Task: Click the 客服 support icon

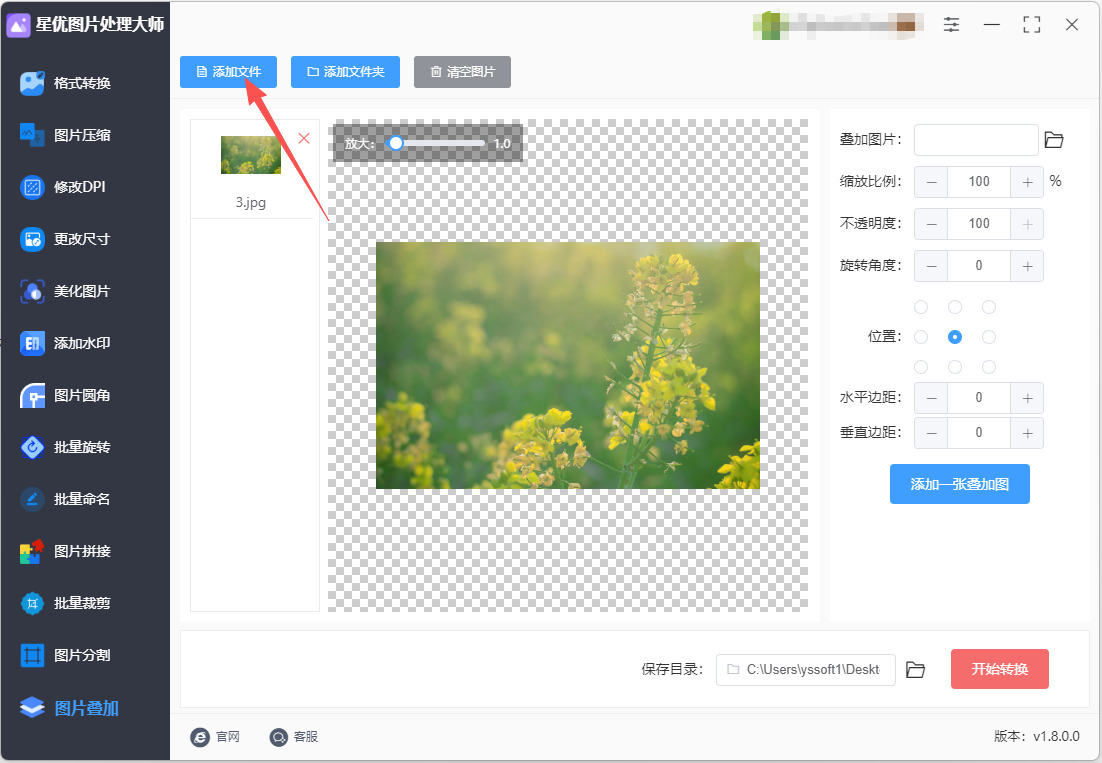Action: [x=279, y=736]
